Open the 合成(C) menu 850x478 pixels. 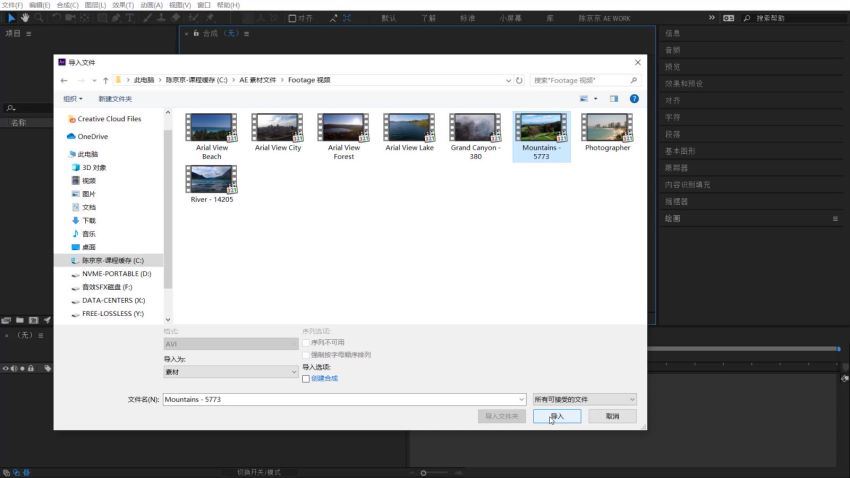67,5
